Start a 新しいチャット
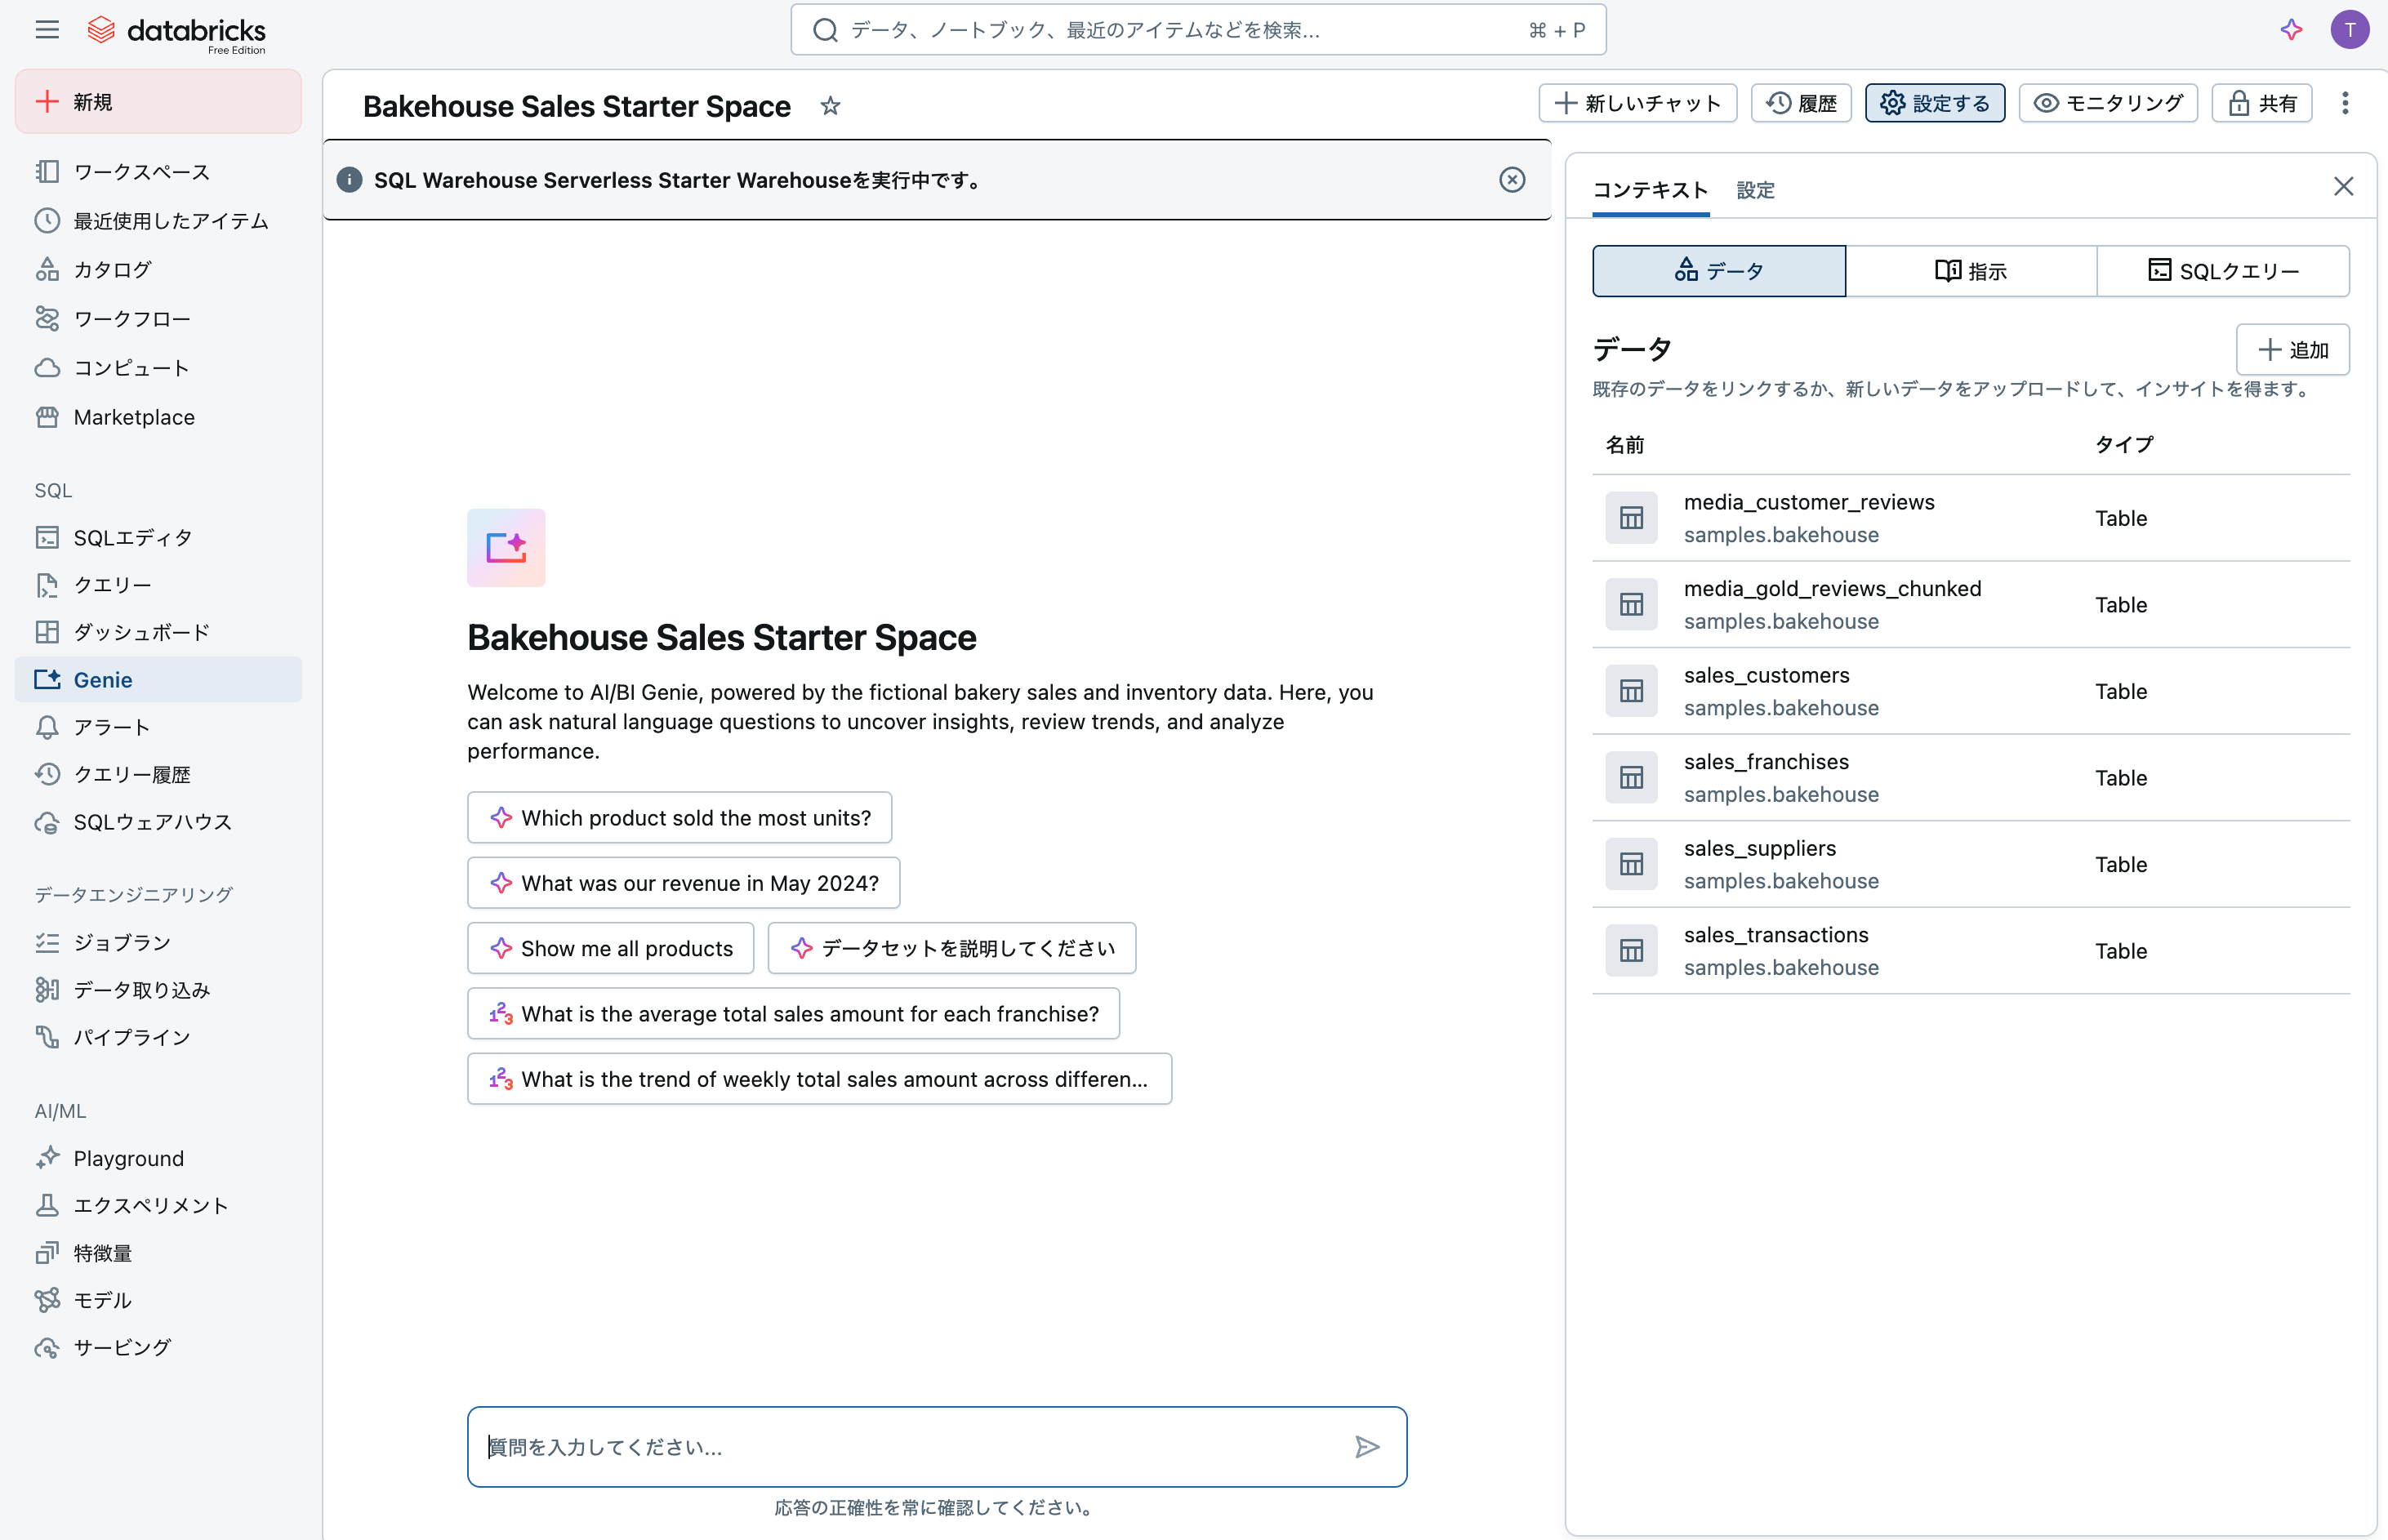Image resolution: width=2388 pixels, height=1540 pixels. point(1637,103)
